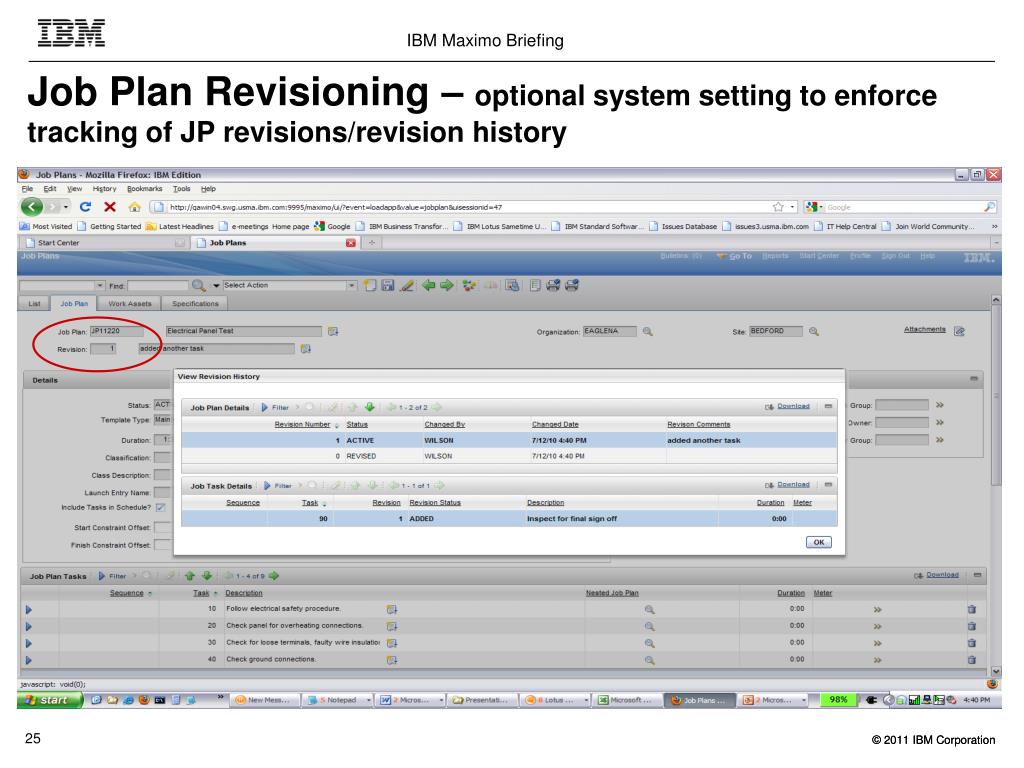Click the Firefox reload button
This screenshot has width=1024, height=768.
(x=85, y=207)
